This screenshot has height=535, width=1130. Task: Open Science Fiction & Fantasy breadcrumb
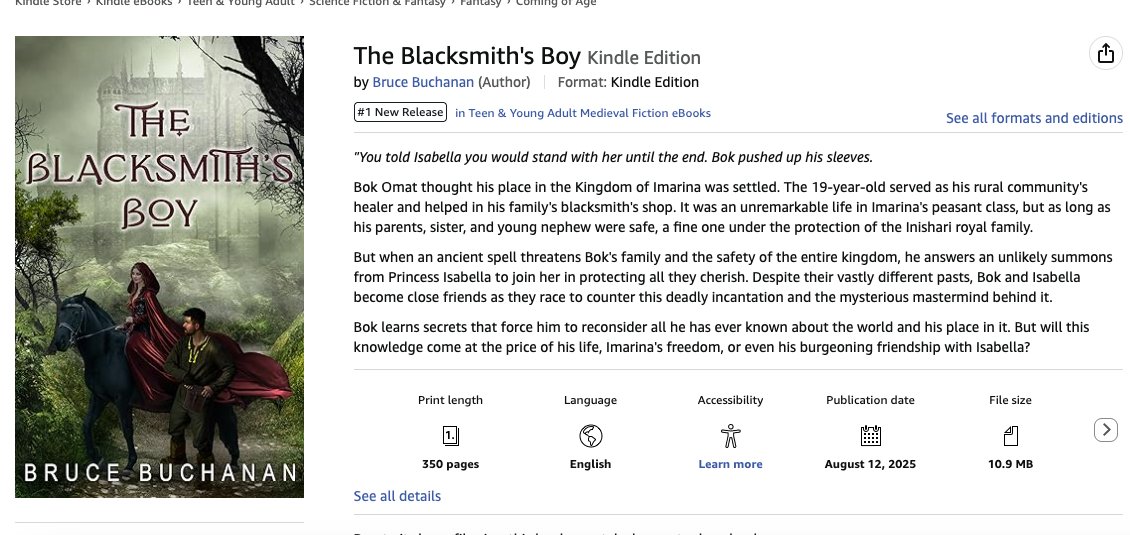[x=377, y=3]
